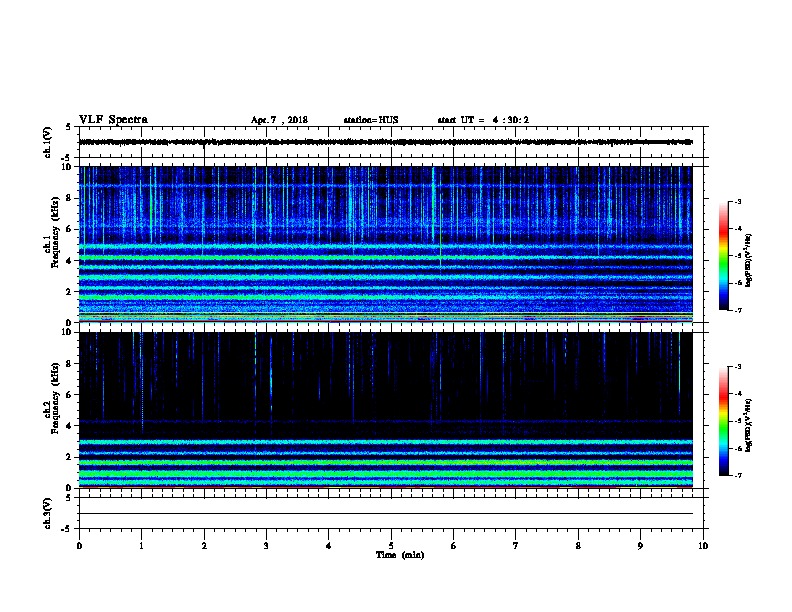Image resolution: width=792 pixels, height=612 pixels.
Task: Click the ch.2 color scale bar
Action: click(724, 421)
